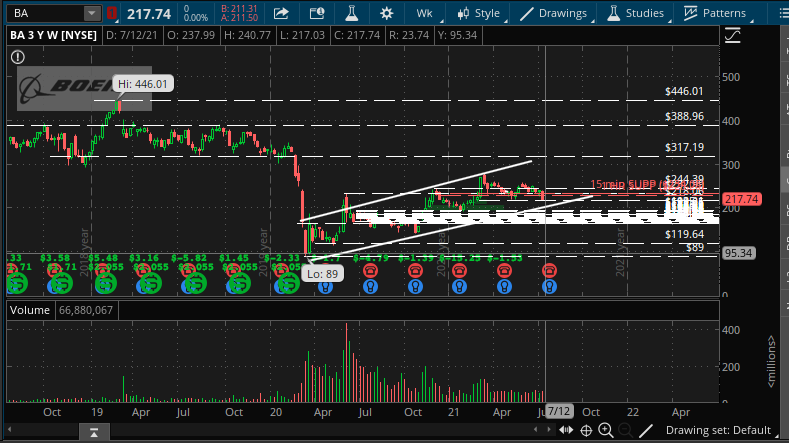Click the exclamation info icon on chart
This screenshot has height=443, width=789.
pyautogui.click(x=18, y=57)
